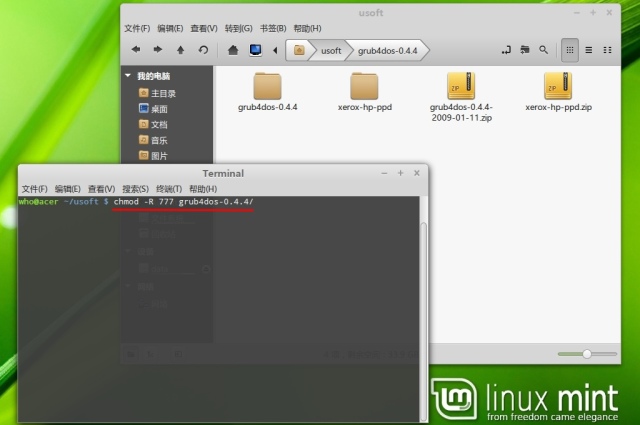Open file manager 文件(F) menu
640x425 pixels.
137,29
